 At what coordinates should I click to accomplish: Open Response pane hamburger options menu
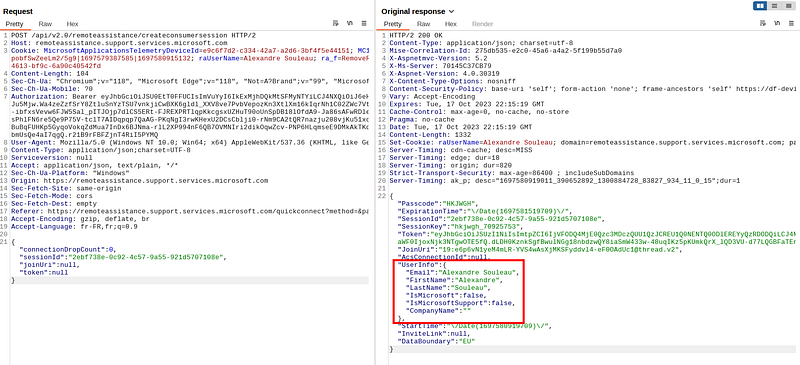click(791, 23)
